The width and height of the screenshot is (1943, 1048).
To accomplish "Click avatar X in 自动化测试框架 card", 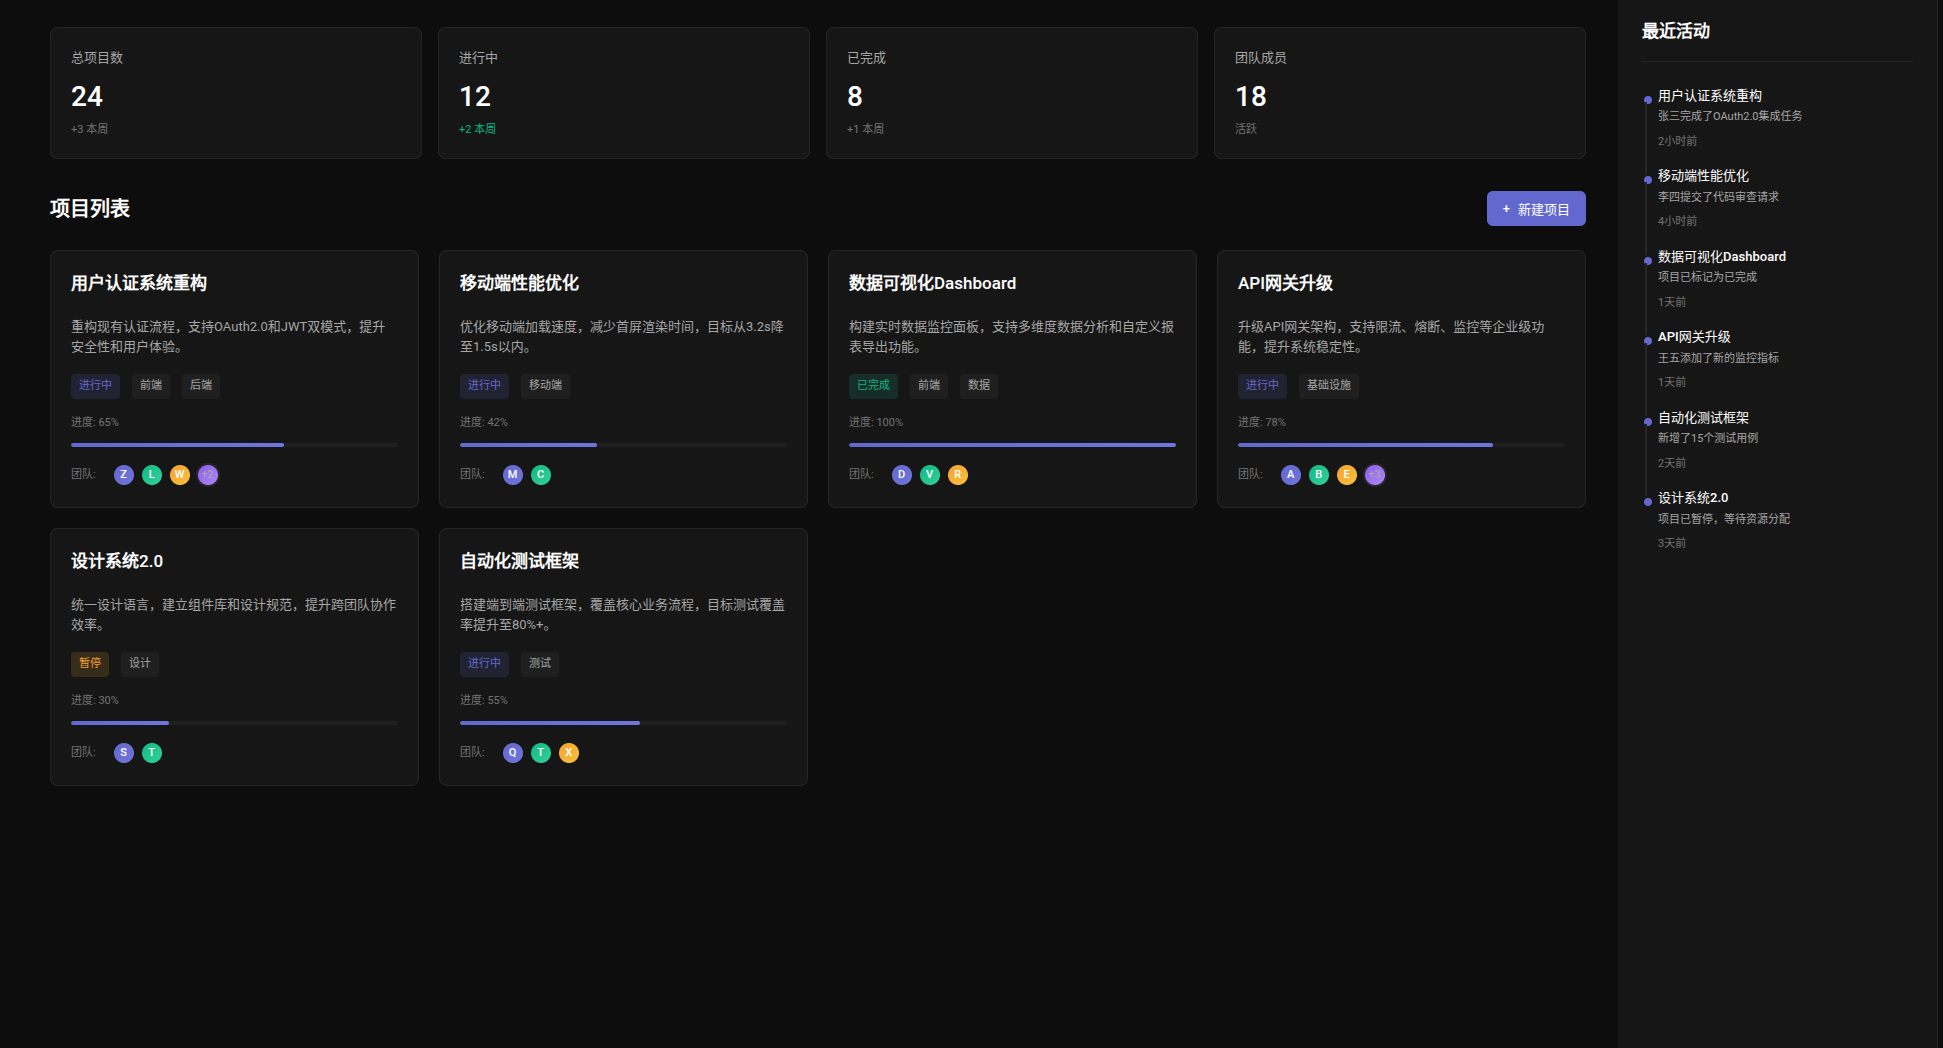I will click(569, 753).
